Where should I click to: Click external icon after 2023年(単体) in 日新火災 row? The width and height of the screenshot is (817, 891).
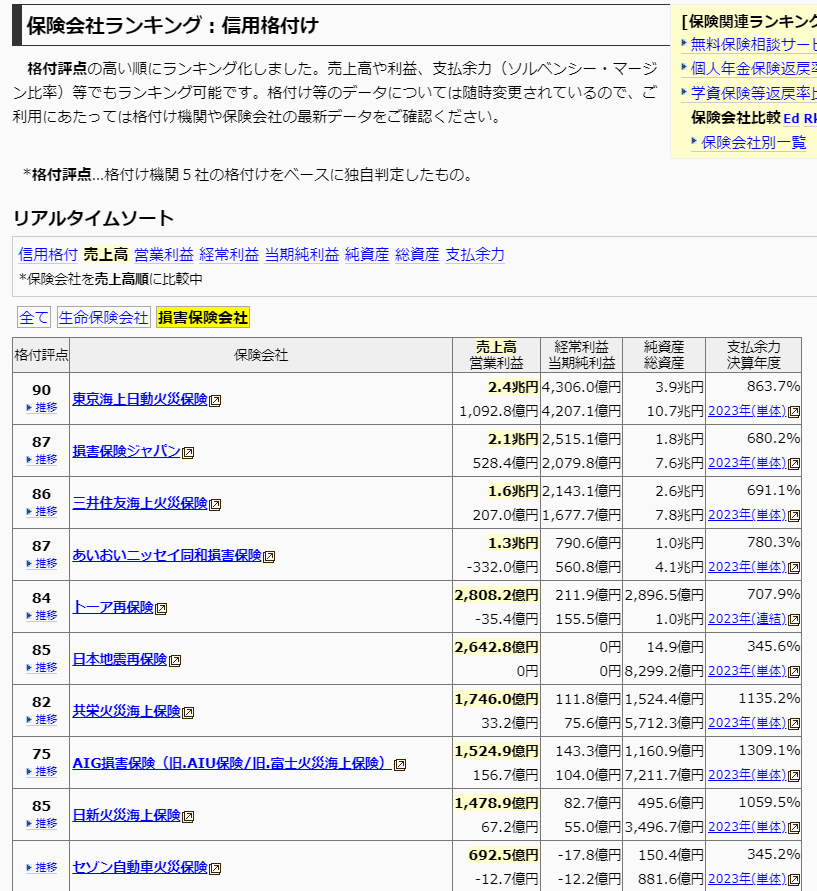pos(794,827)
